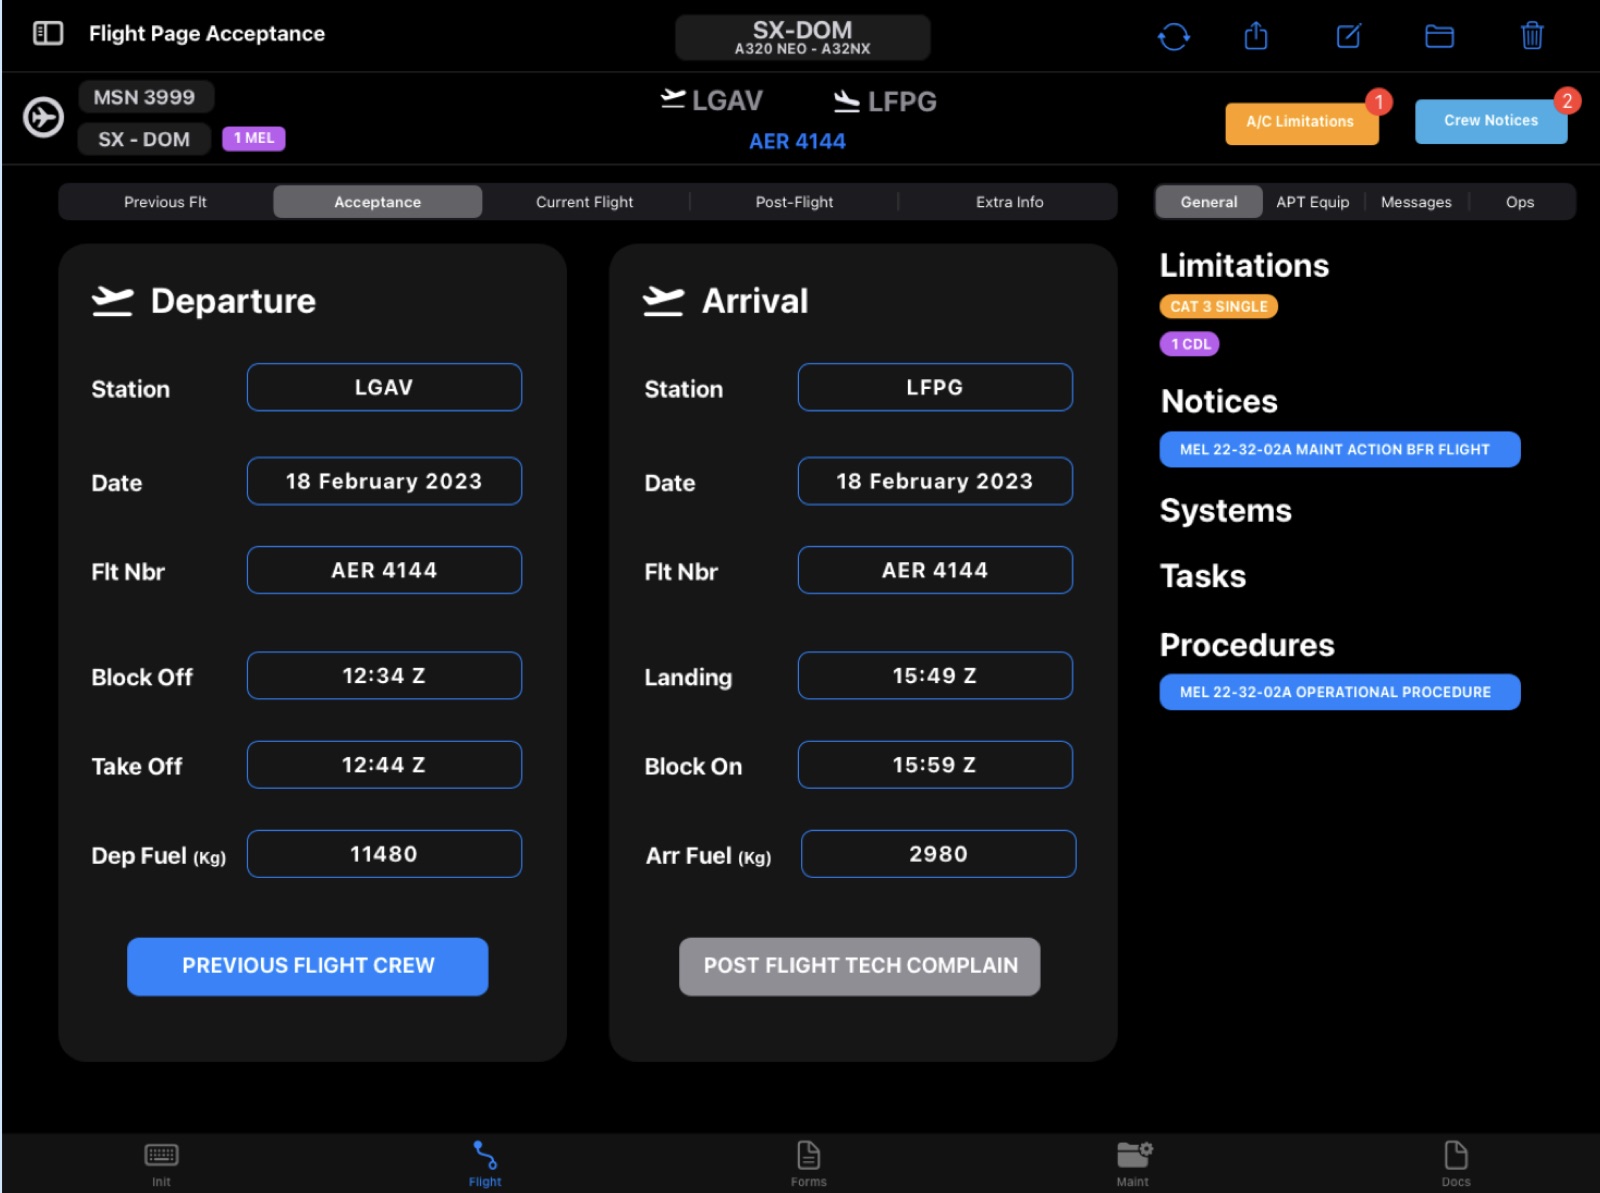Click the A/C Limitations button
The width and height of the screenshot is (1600, 1193).
(x=1301, y=122)
